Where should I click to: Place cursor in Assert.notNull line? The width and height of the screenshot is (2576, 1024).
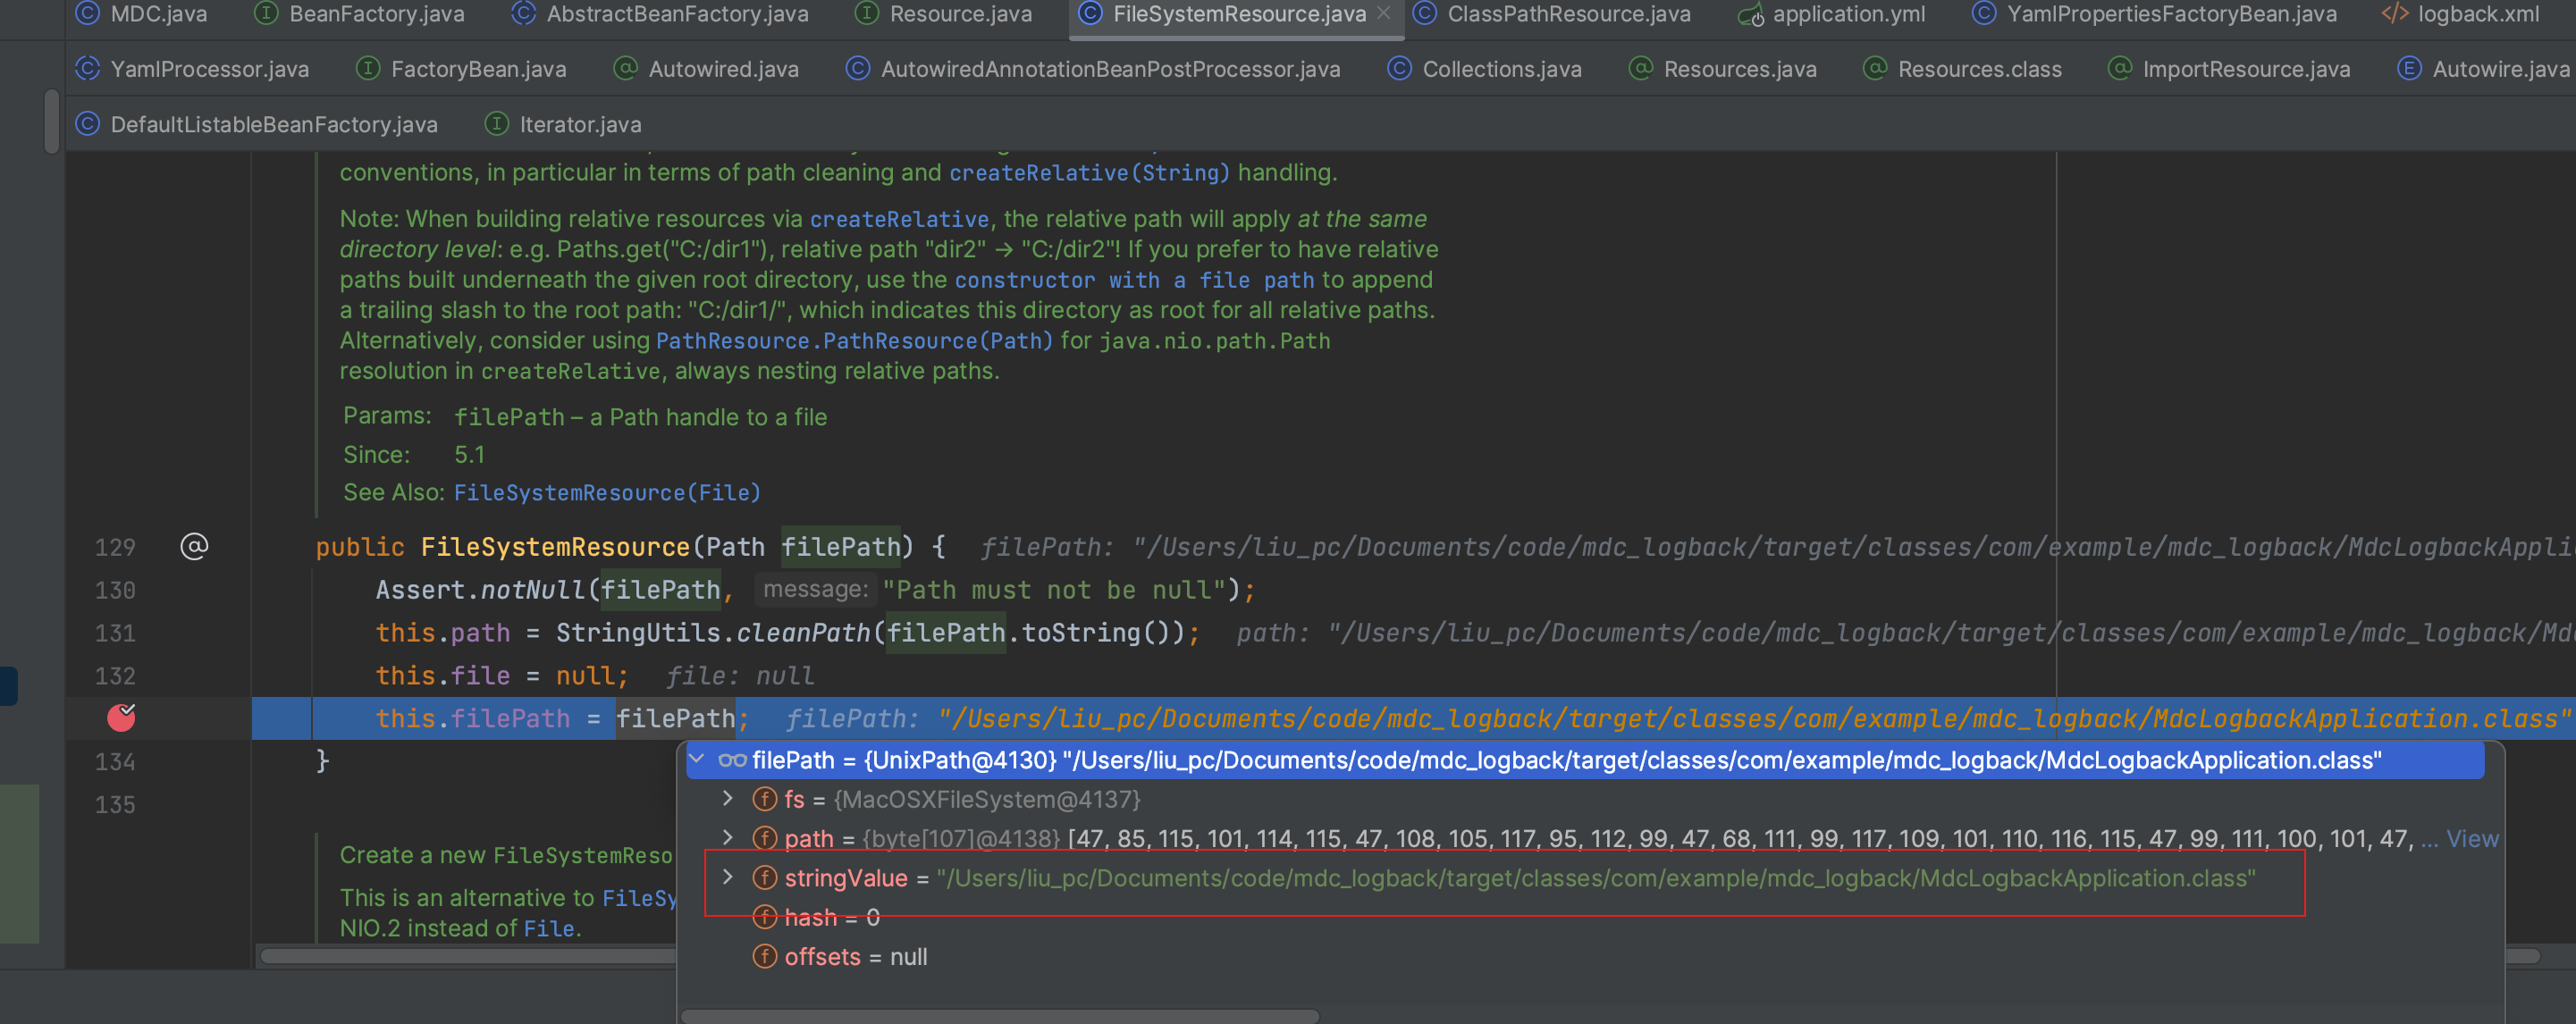(815, 590)
